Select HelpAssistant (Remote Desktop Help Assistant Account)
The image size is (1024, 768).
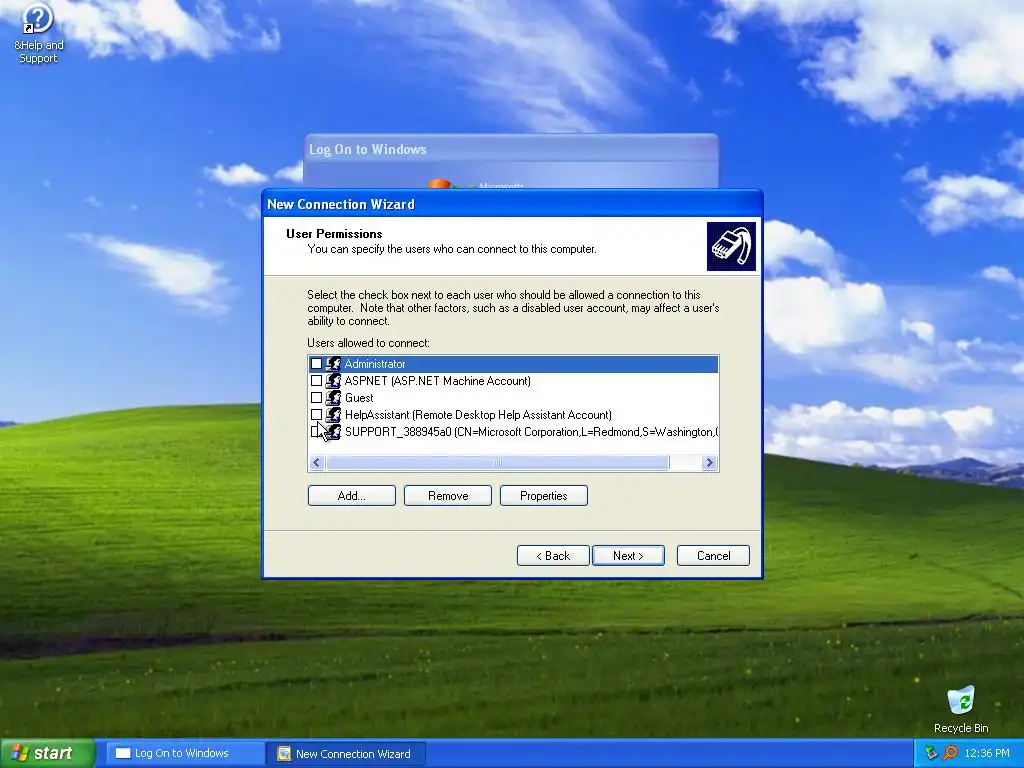click(478, 415)
